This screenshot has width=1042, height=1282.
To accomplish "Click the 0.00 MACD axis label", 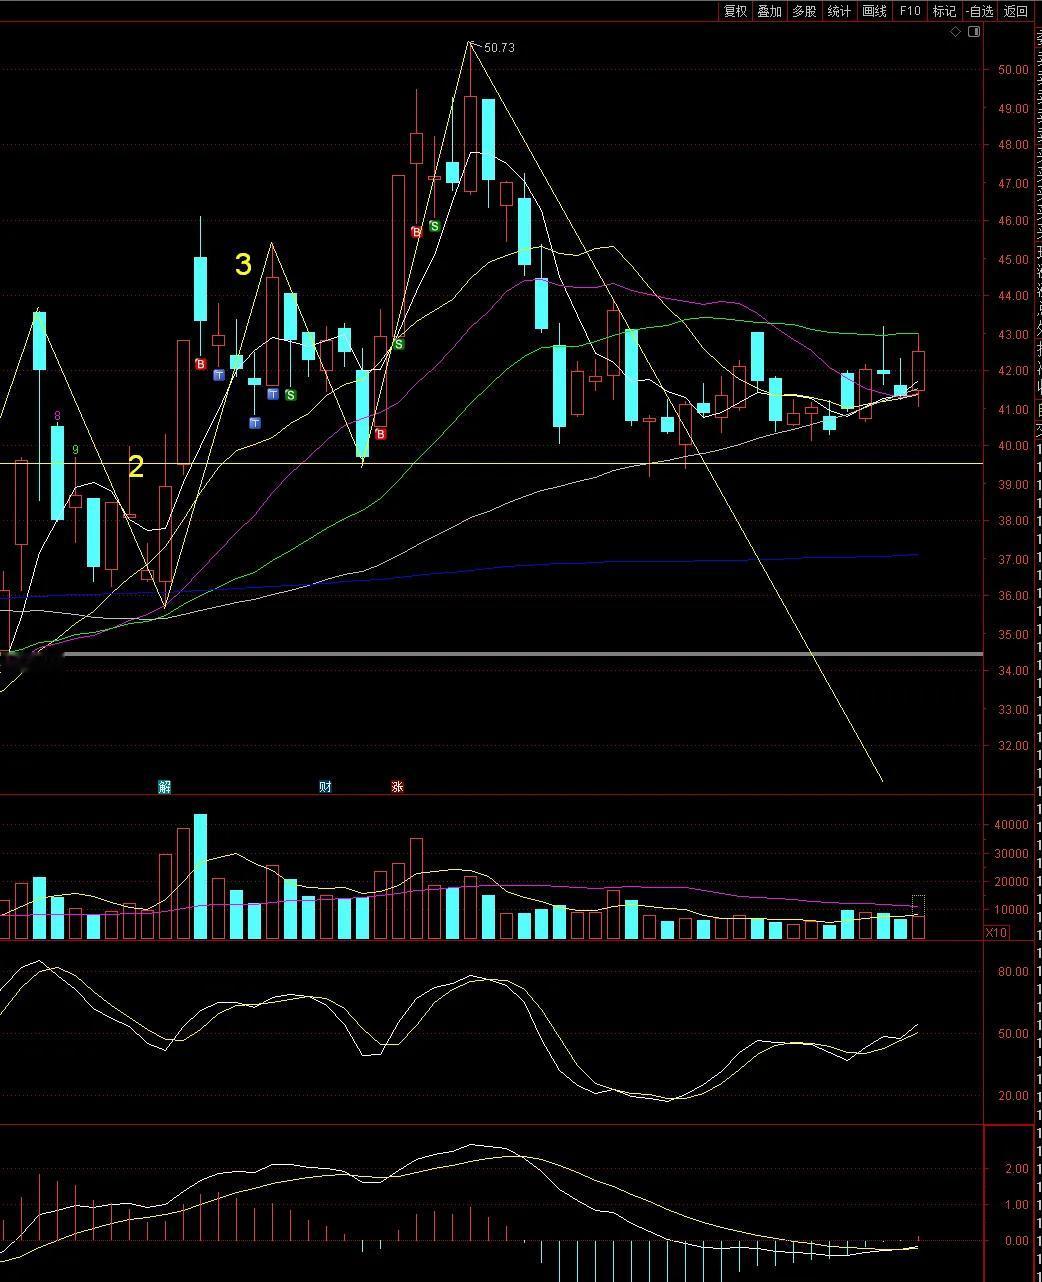I will 1017,1241.
